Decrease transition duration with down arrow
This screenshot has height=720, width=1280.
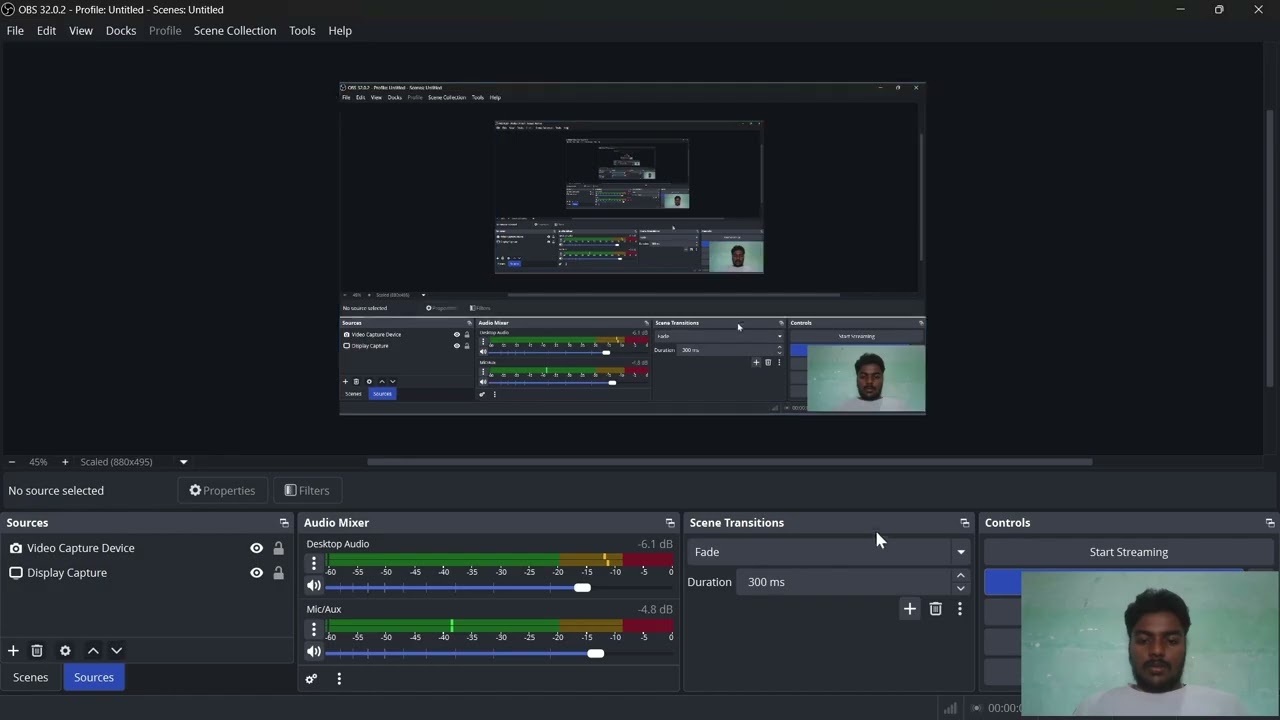[x=961, y=588]
